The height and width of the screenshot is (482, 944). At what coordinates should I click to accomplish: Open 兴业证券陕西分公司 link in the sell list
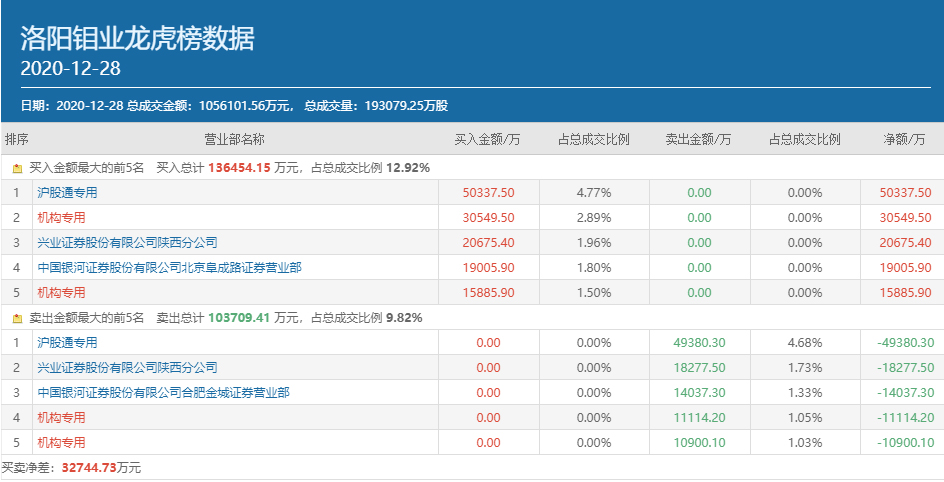click(x=127, y=368)
